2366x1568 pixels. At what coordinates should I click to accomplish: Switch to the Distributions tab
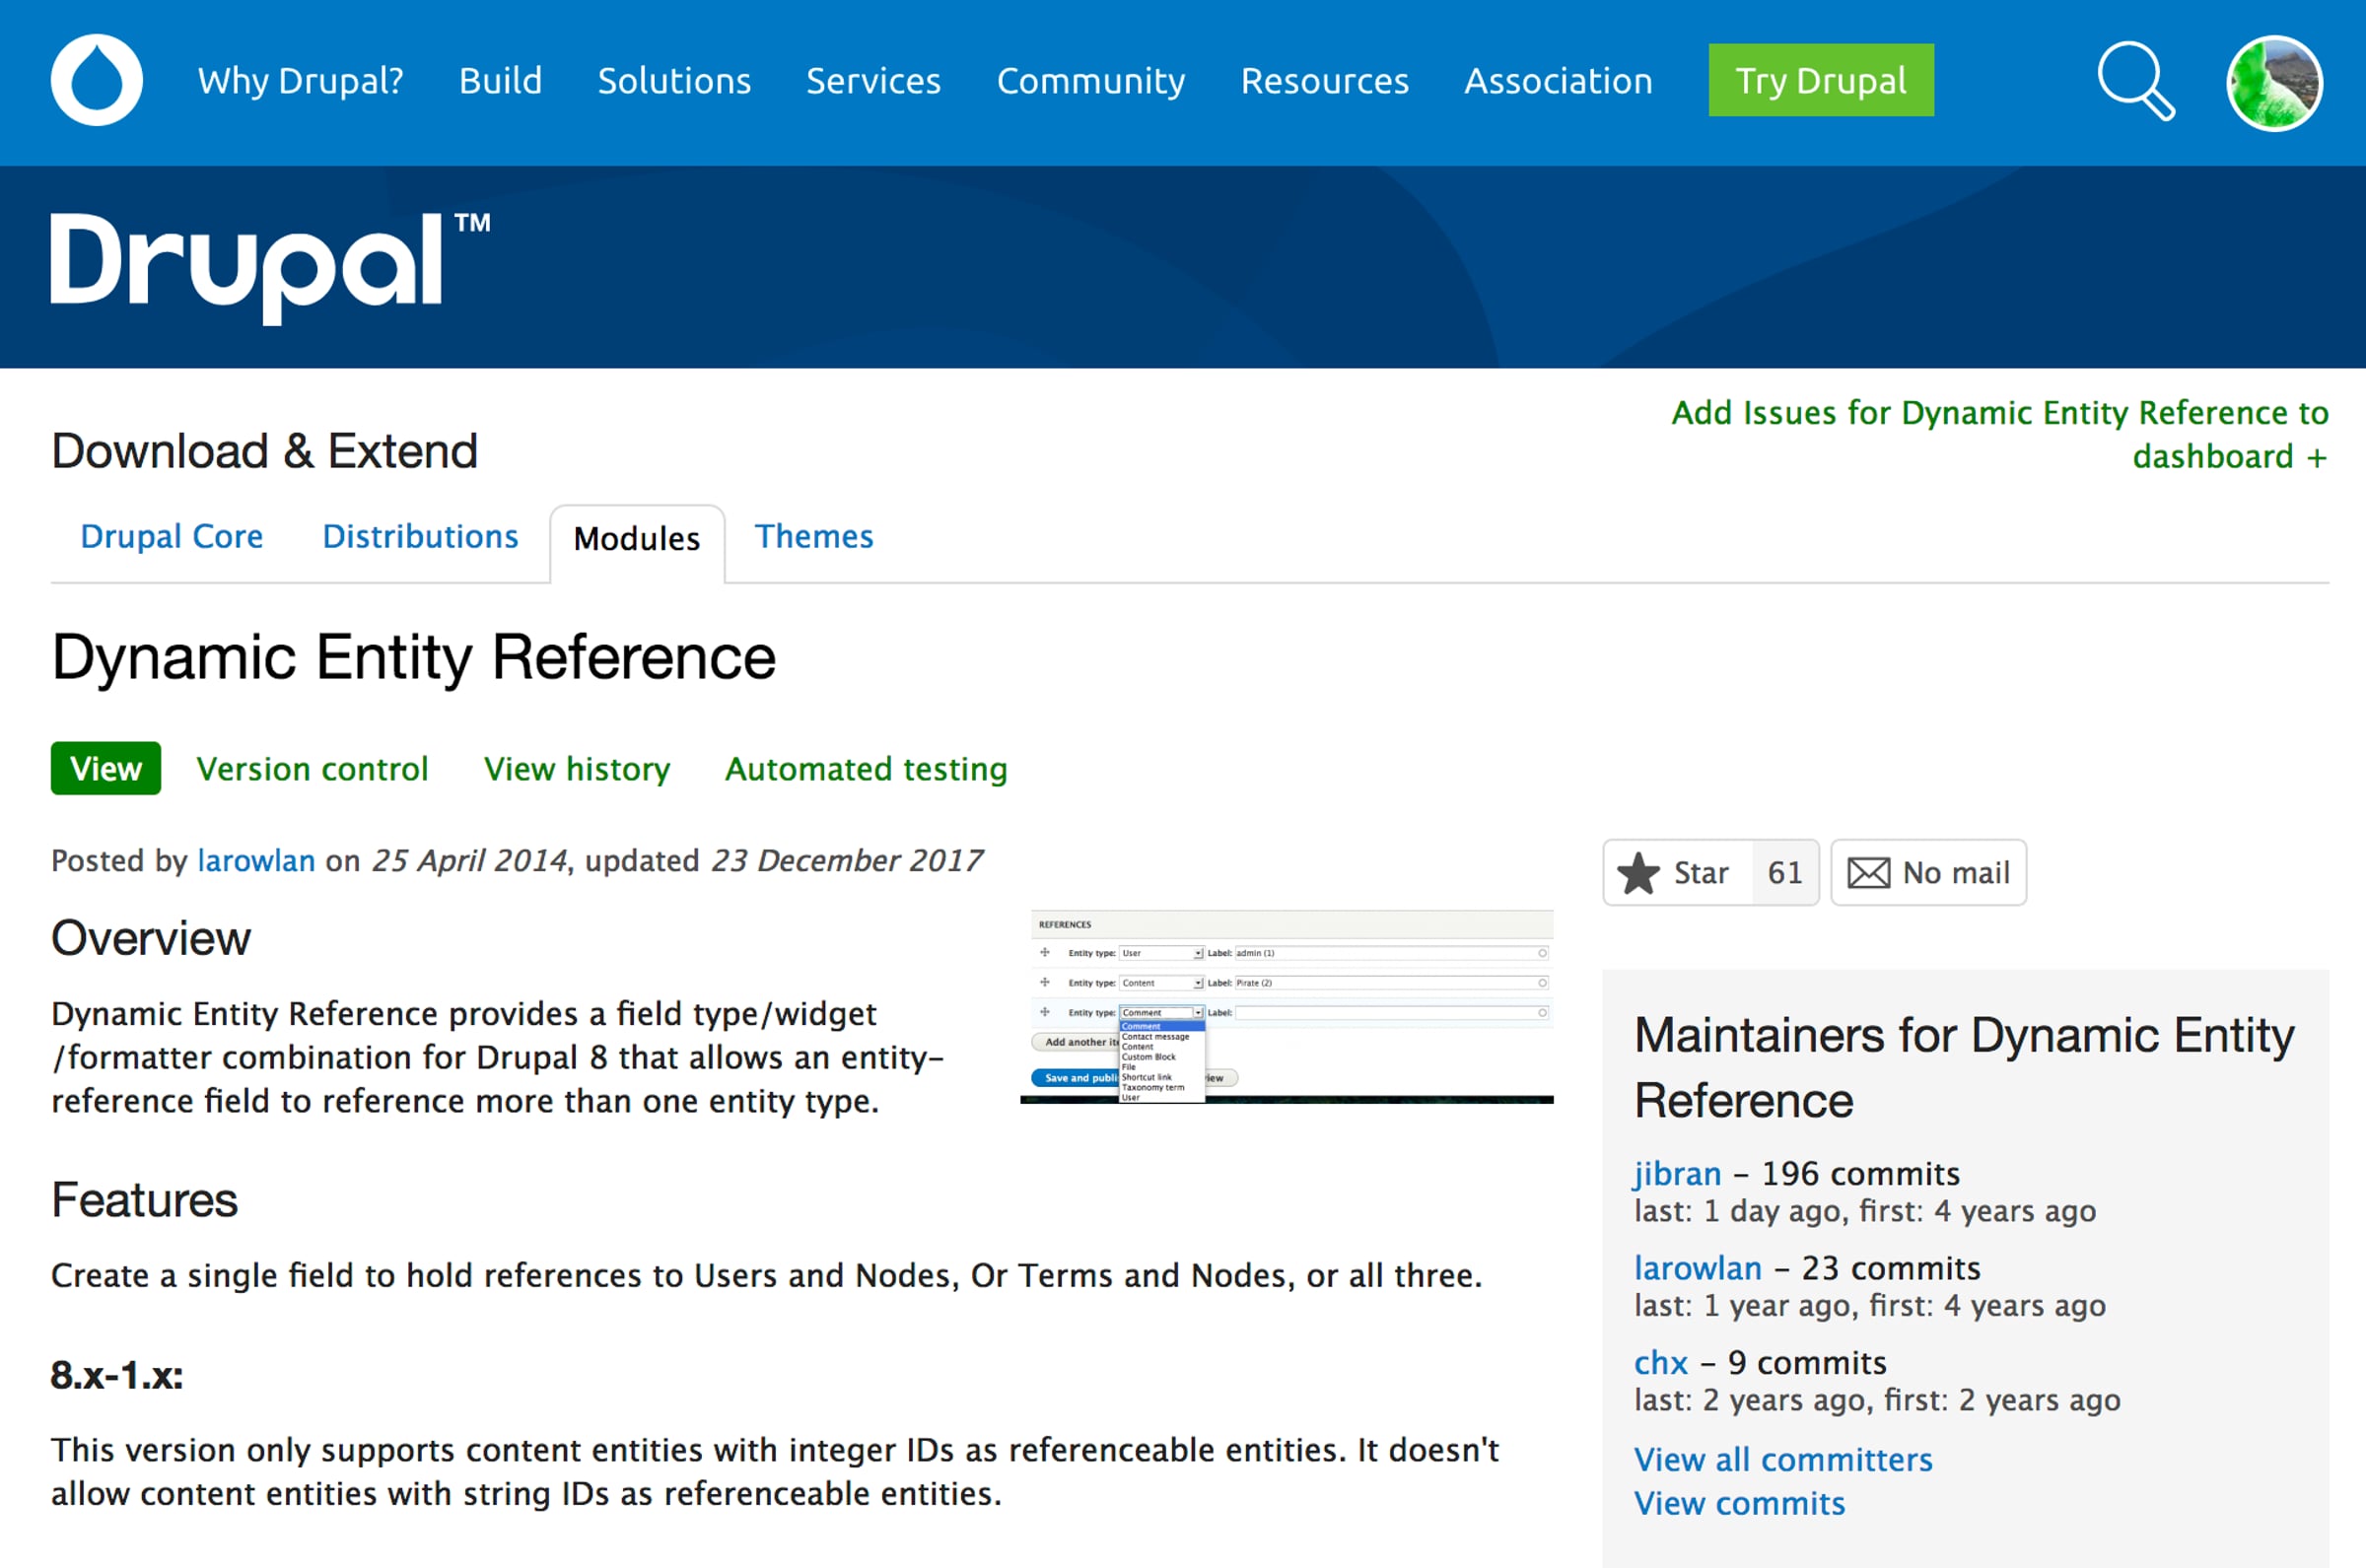420,537
